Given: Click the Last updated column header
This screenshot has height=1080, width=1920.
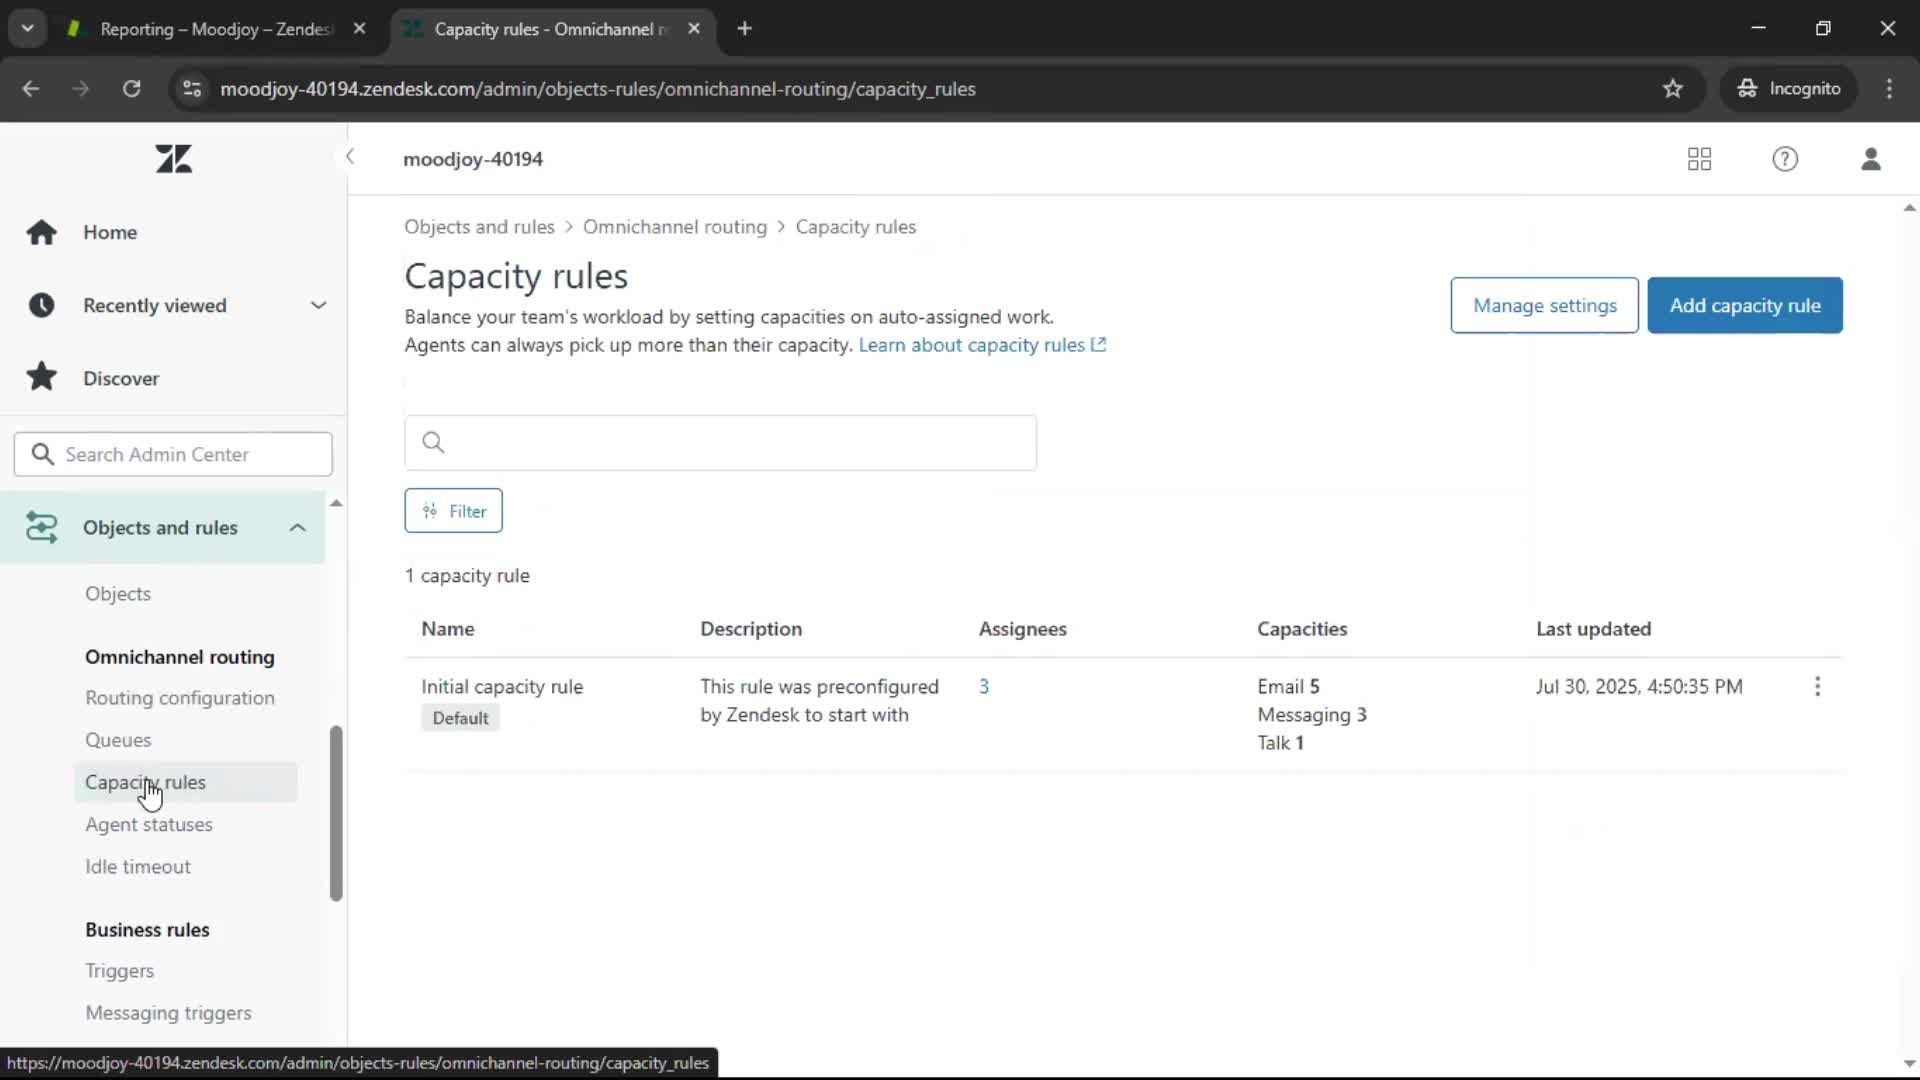Looking at the screenshot, I should pyautogui.click(x=1593, y=629).
